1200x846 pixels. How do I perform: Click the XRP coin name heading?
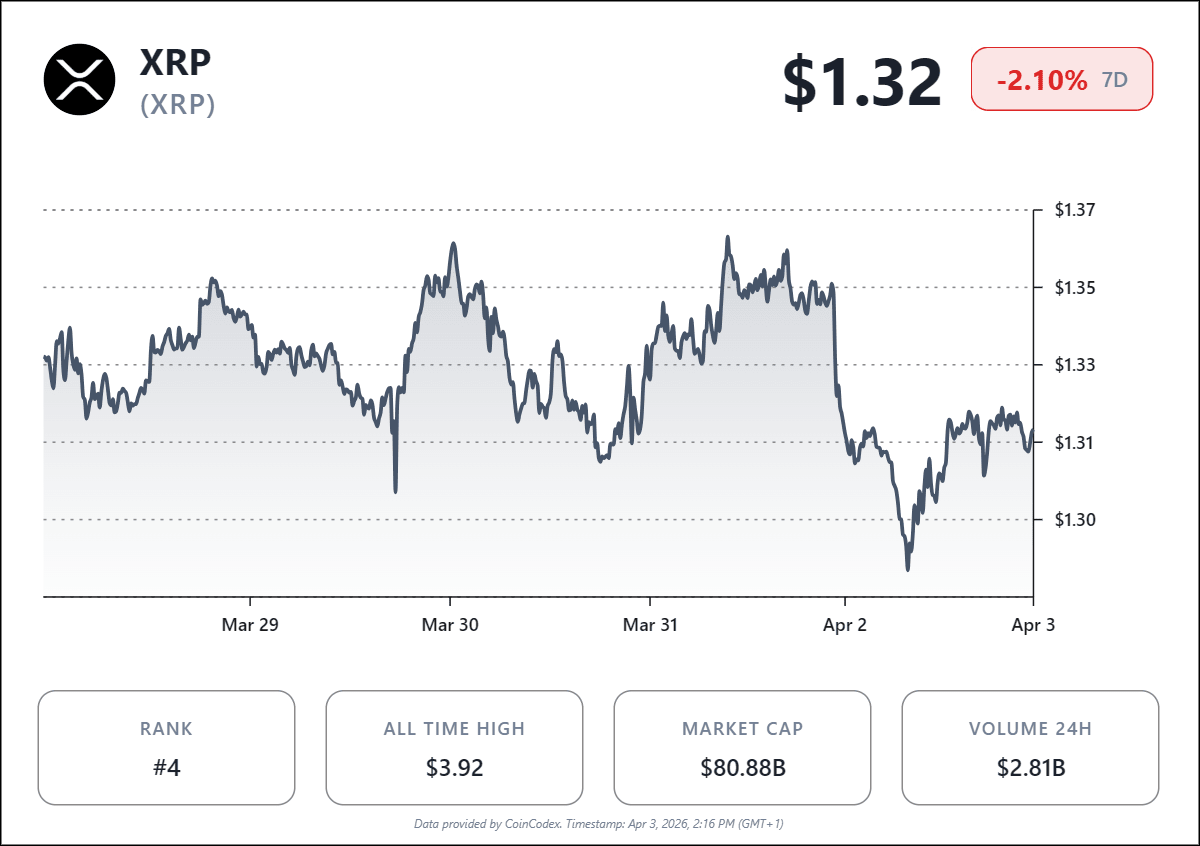click(x=176, y=63)
